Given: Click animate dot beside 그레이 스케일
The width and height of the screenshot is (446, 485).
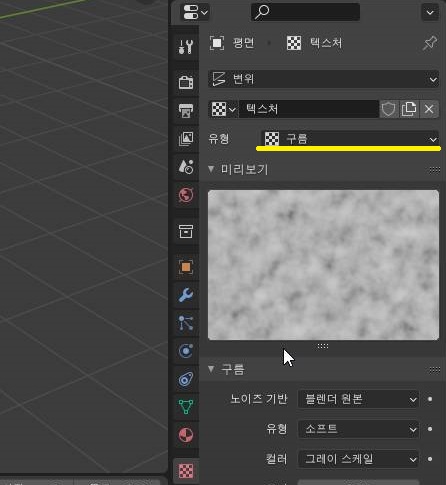Looking at the screenshot, I should click(430, 459).
